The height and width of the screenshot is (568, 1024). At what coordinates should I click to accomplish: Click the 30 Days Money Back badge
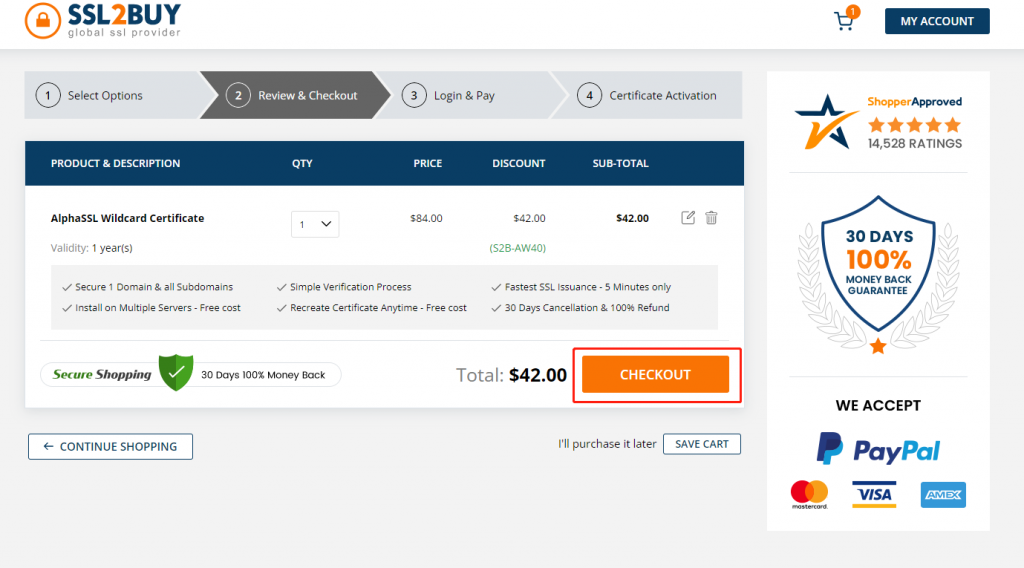878,268
